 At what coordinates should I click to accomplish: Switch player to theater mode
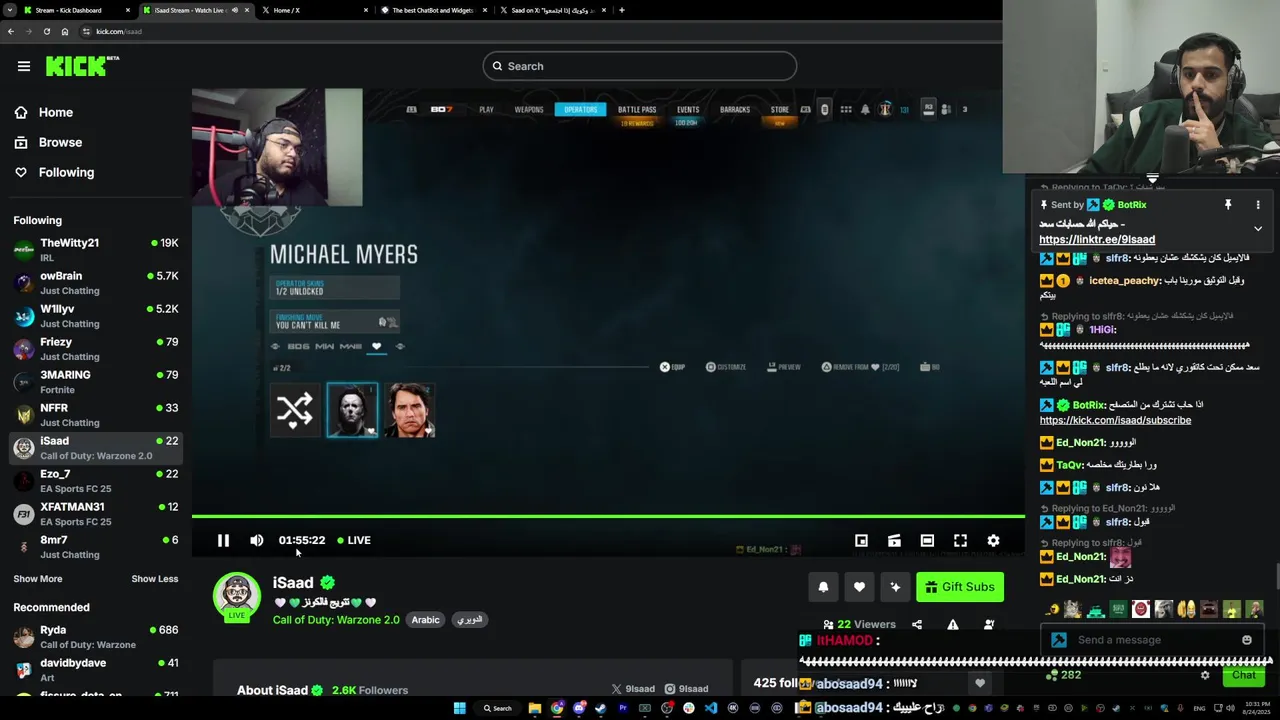tap(927, 540)
